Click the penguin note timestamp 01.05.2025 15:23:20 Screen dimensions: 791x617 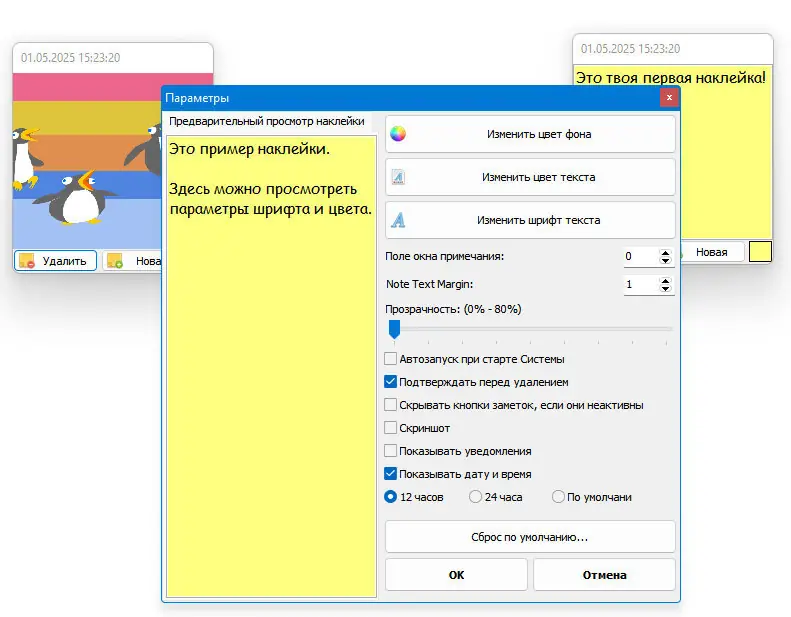click(71, 58)
